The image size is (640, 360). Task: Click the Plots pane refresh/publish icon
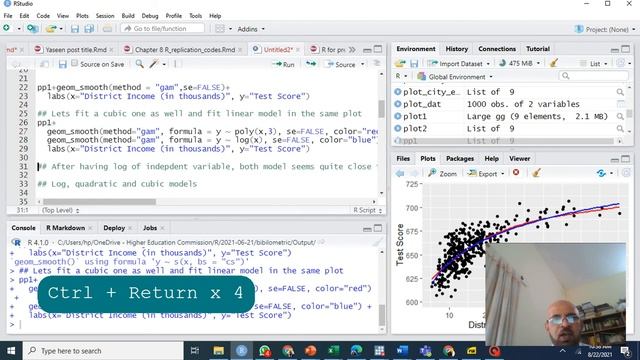point(601,173)
